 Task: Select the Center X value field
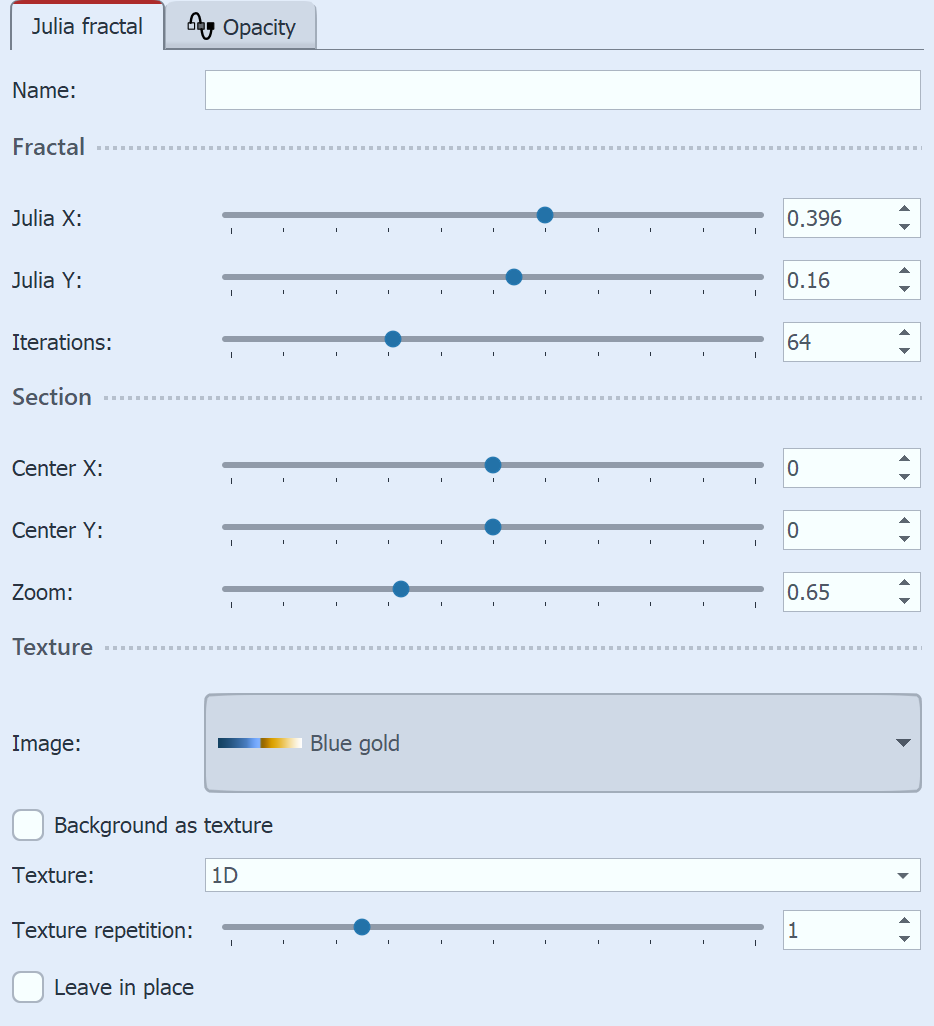pos(840,468)
